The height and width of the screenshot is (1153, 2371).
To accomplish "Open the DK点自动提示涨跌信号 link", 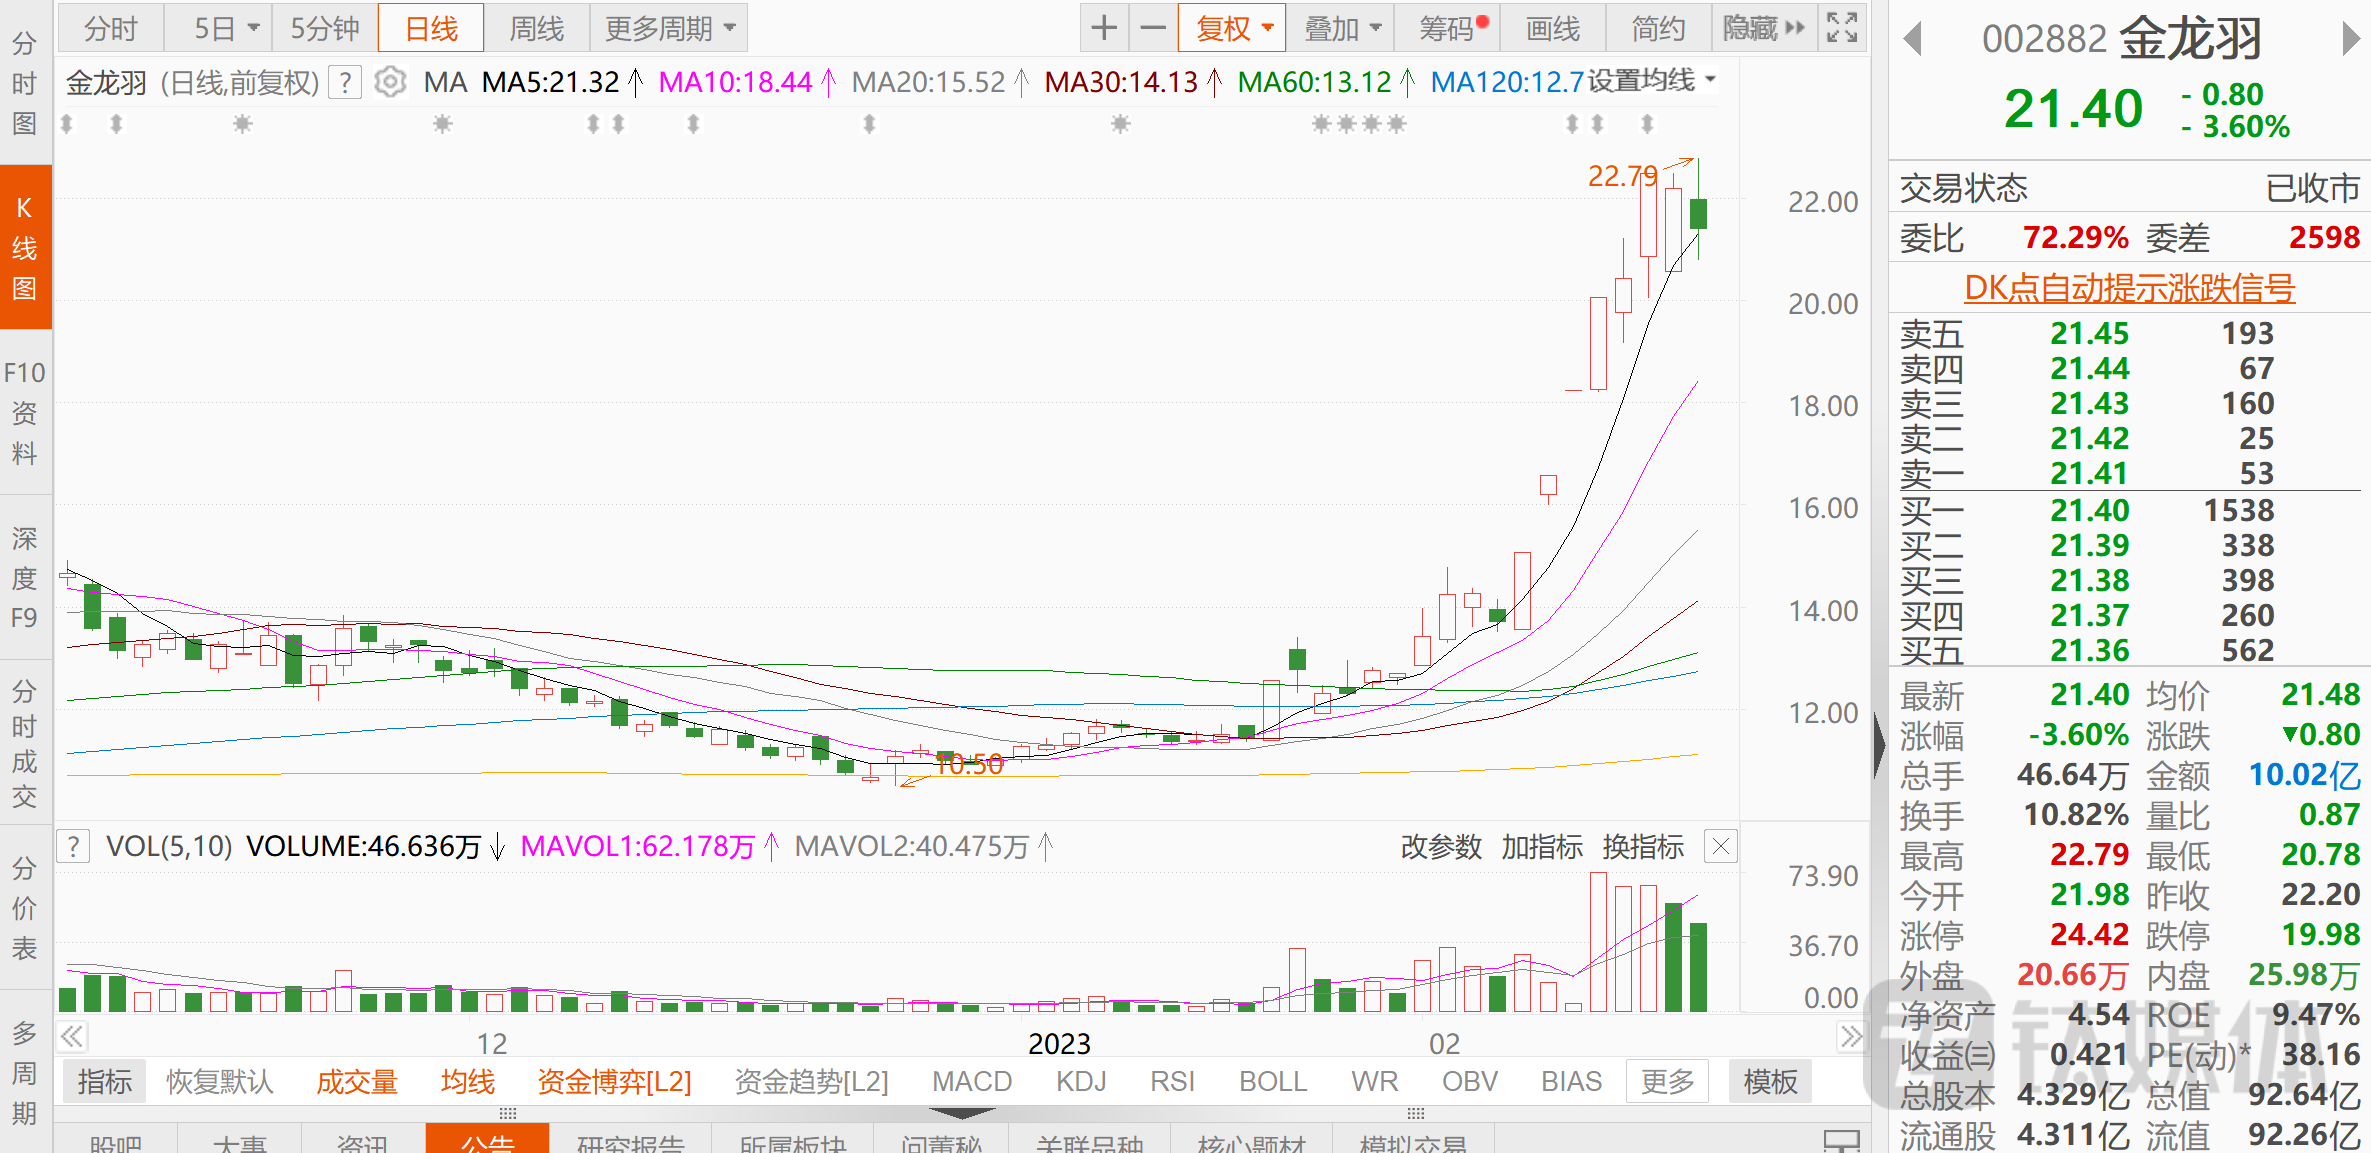I will click(x=2129, y=288).
